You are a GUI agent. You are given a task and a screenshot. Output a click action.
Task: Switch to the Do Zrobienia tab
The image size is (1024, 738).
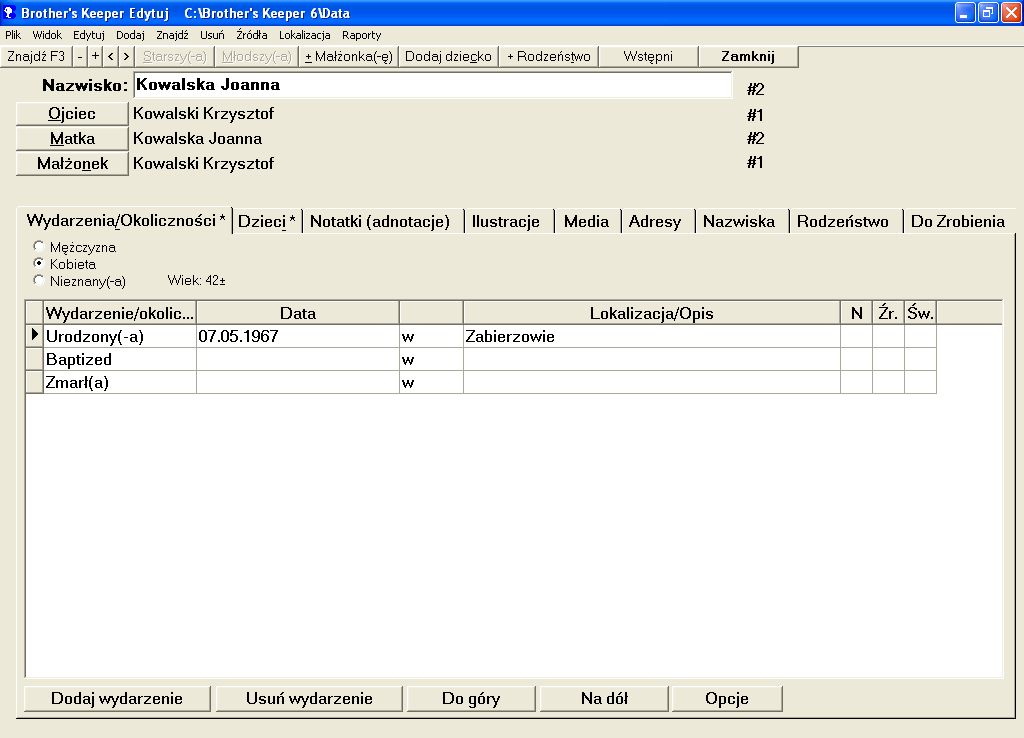(957, 222)
